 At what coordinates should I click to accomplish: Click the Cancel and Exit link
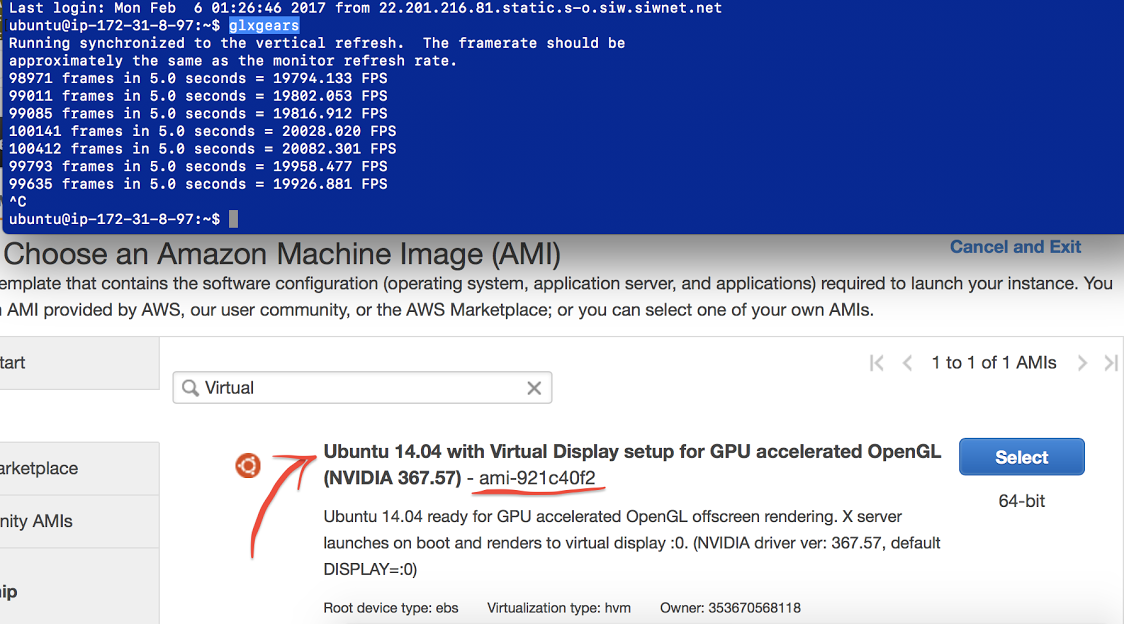pos(1015,247)
